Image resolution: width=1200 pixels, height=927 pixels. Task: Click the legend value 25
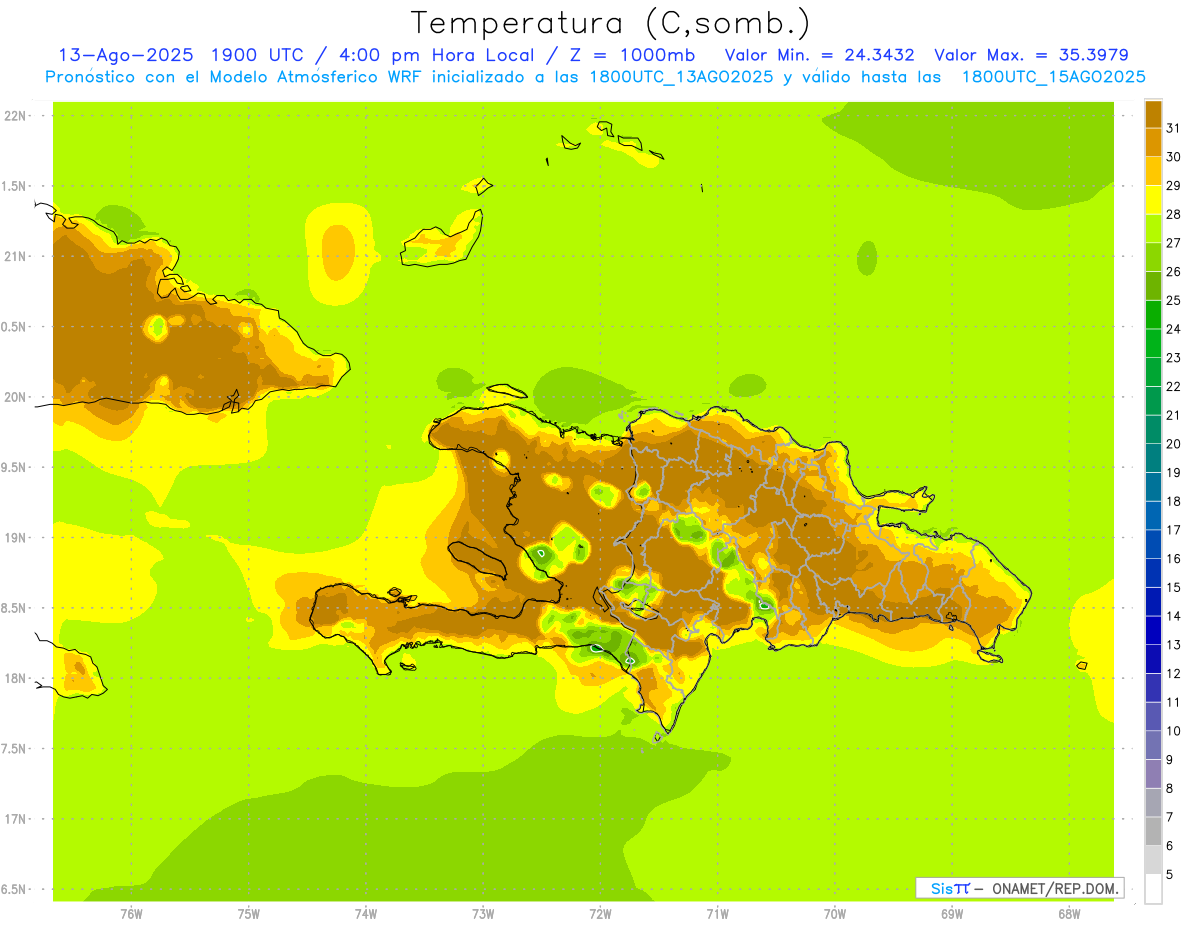pyautogui.click(x=1174, y=299)
